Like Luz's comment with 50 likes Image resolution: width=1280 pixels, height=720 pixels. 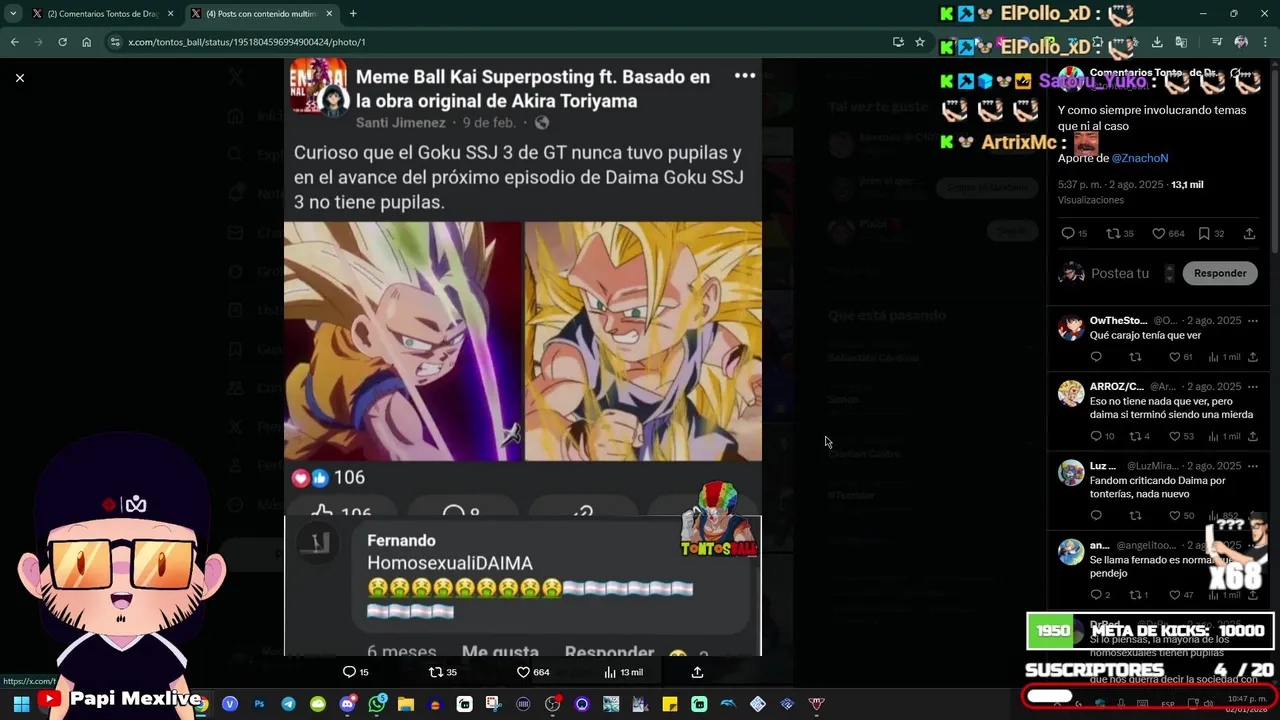(x=1175, y=515)
